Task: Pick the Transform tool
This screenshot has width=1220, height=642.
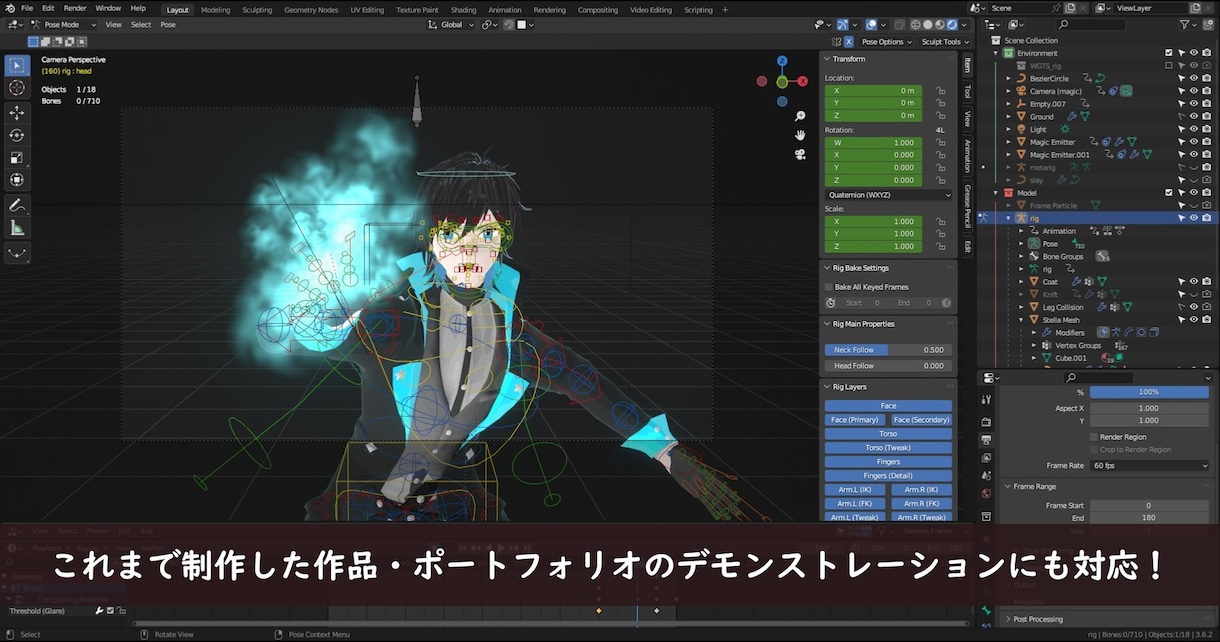Action: [x=17, y=180]
